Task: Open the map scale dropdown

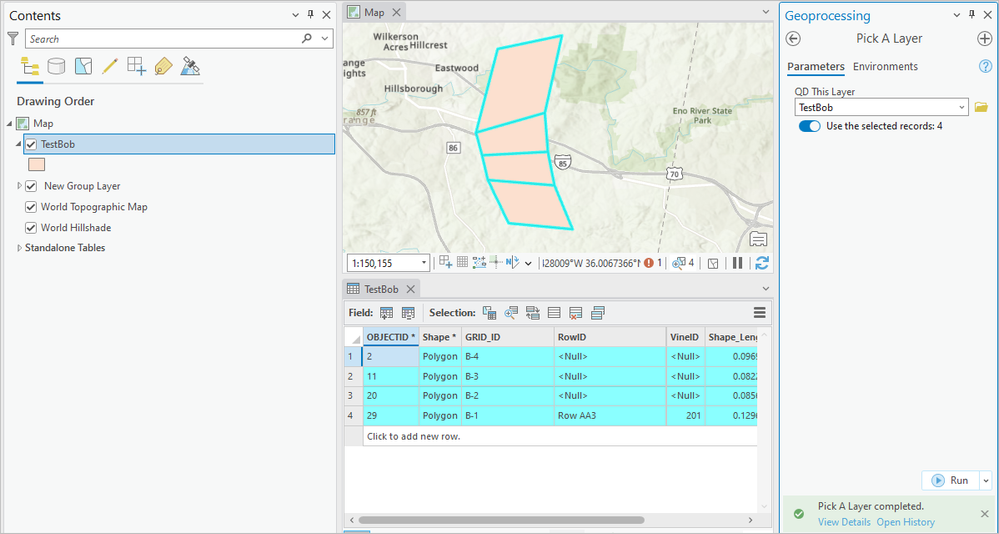Action: [424, 263]
